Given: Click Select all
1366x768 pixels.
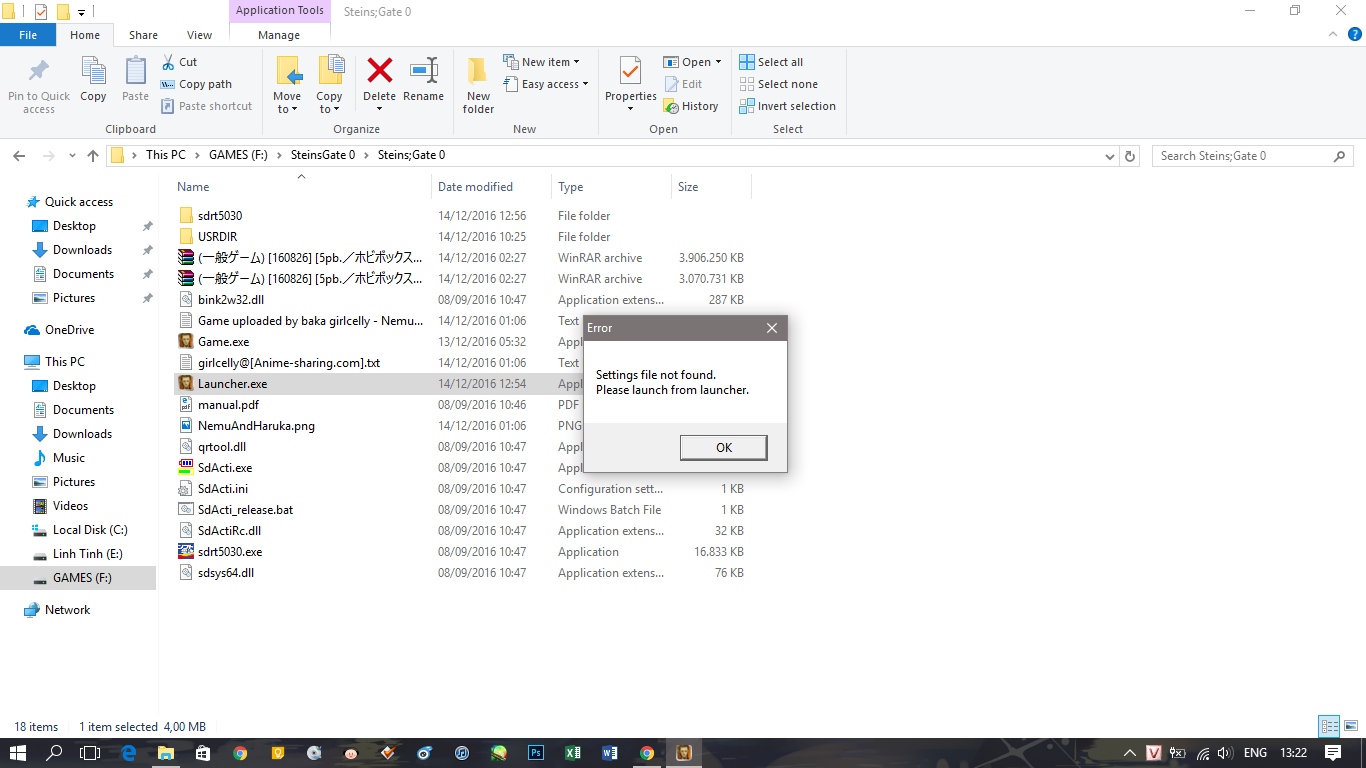Looking at the screenshot, I should [771, 62].
